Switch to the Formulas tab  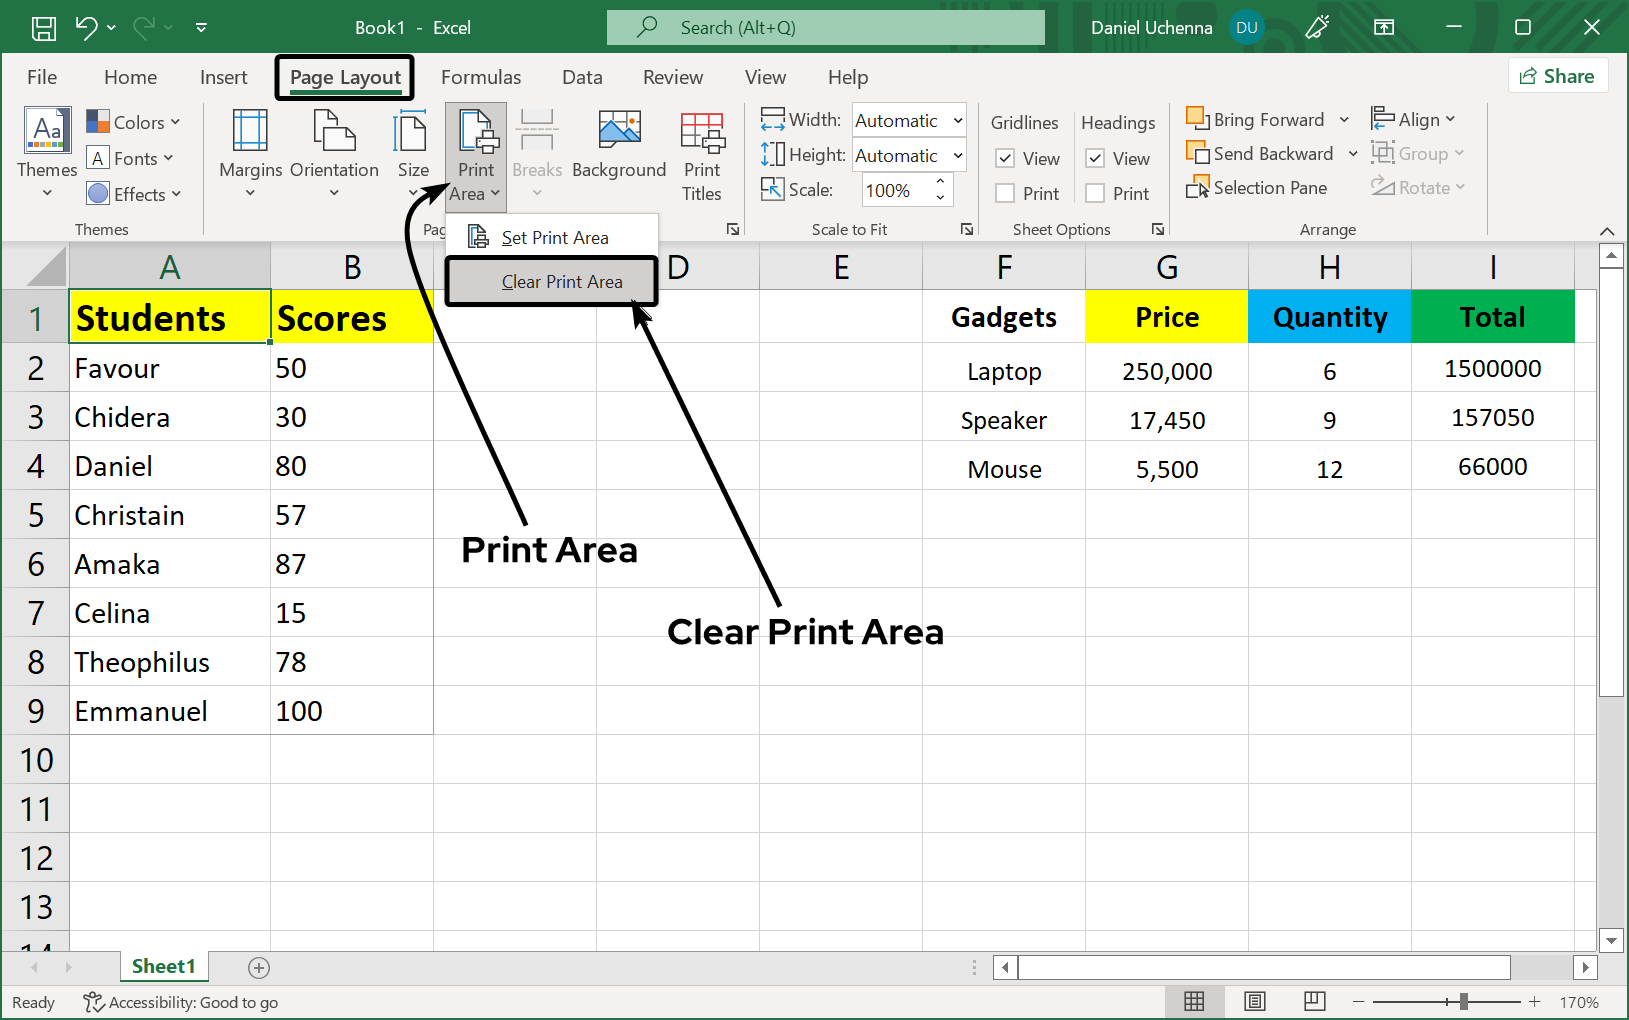pyautogui.click(x=481, y=77)
